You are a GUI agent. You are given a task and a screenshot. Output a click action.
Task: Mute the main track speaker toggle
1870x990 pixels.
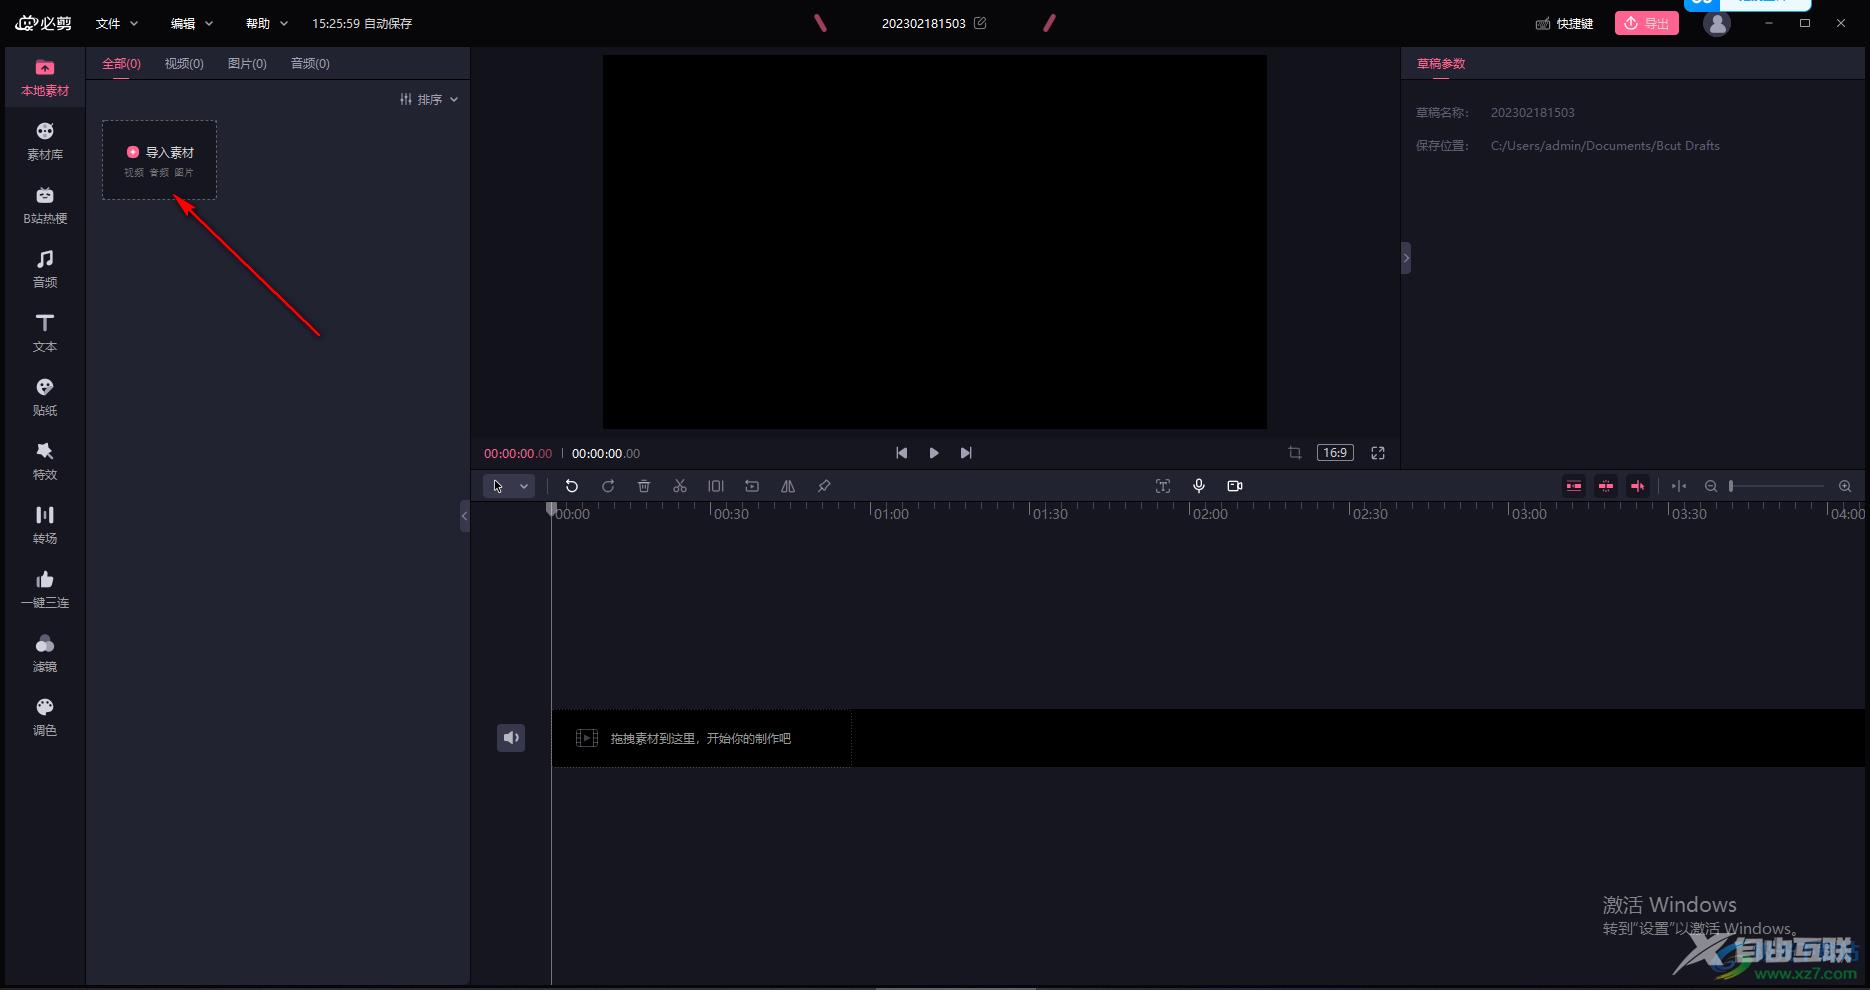(x=511, y=738)
